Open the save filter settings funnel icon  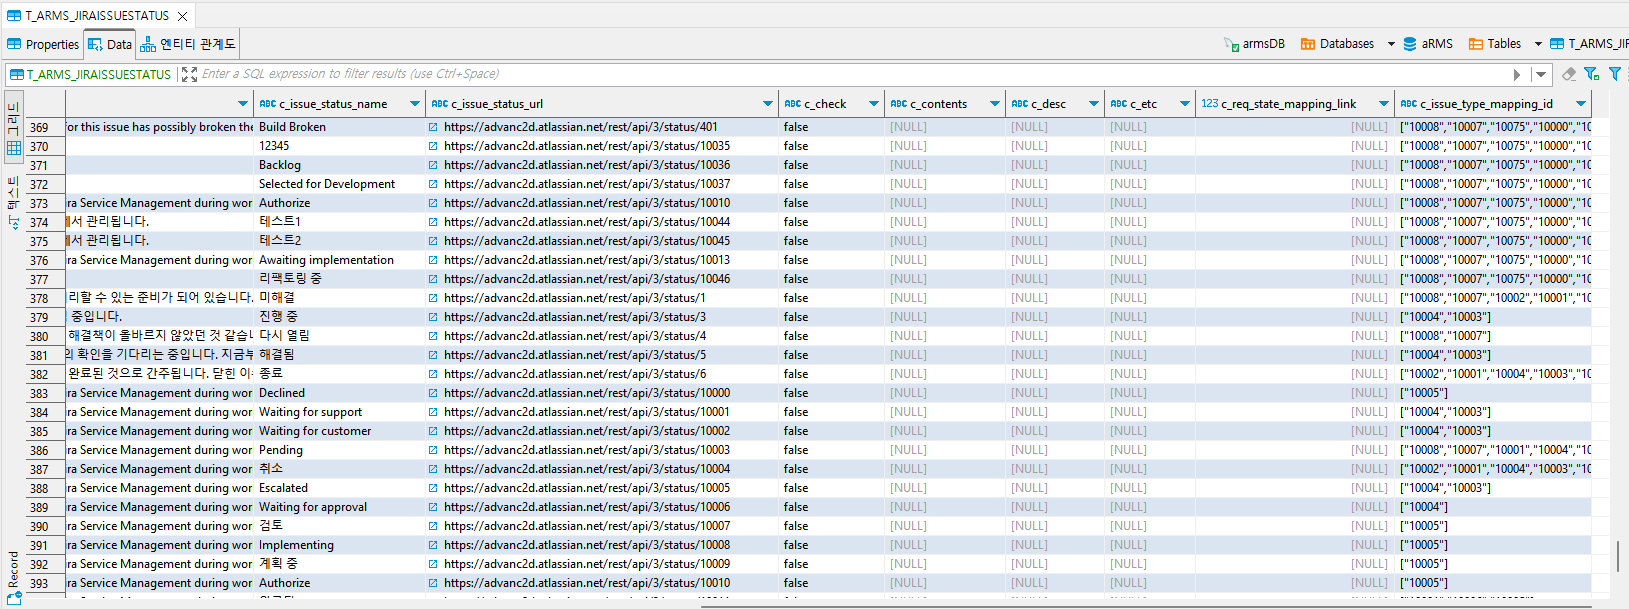click(x=1591, y=74)
